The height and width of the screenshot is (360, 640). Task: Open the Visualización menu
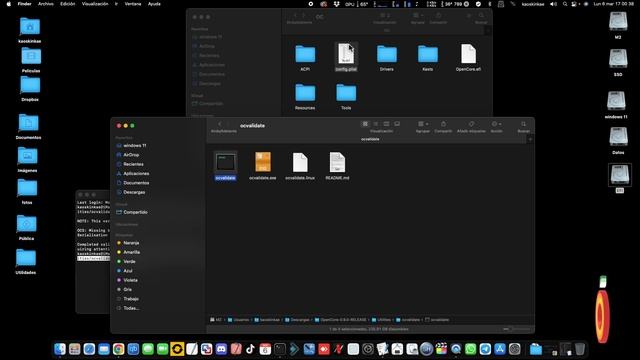[95, 4]
